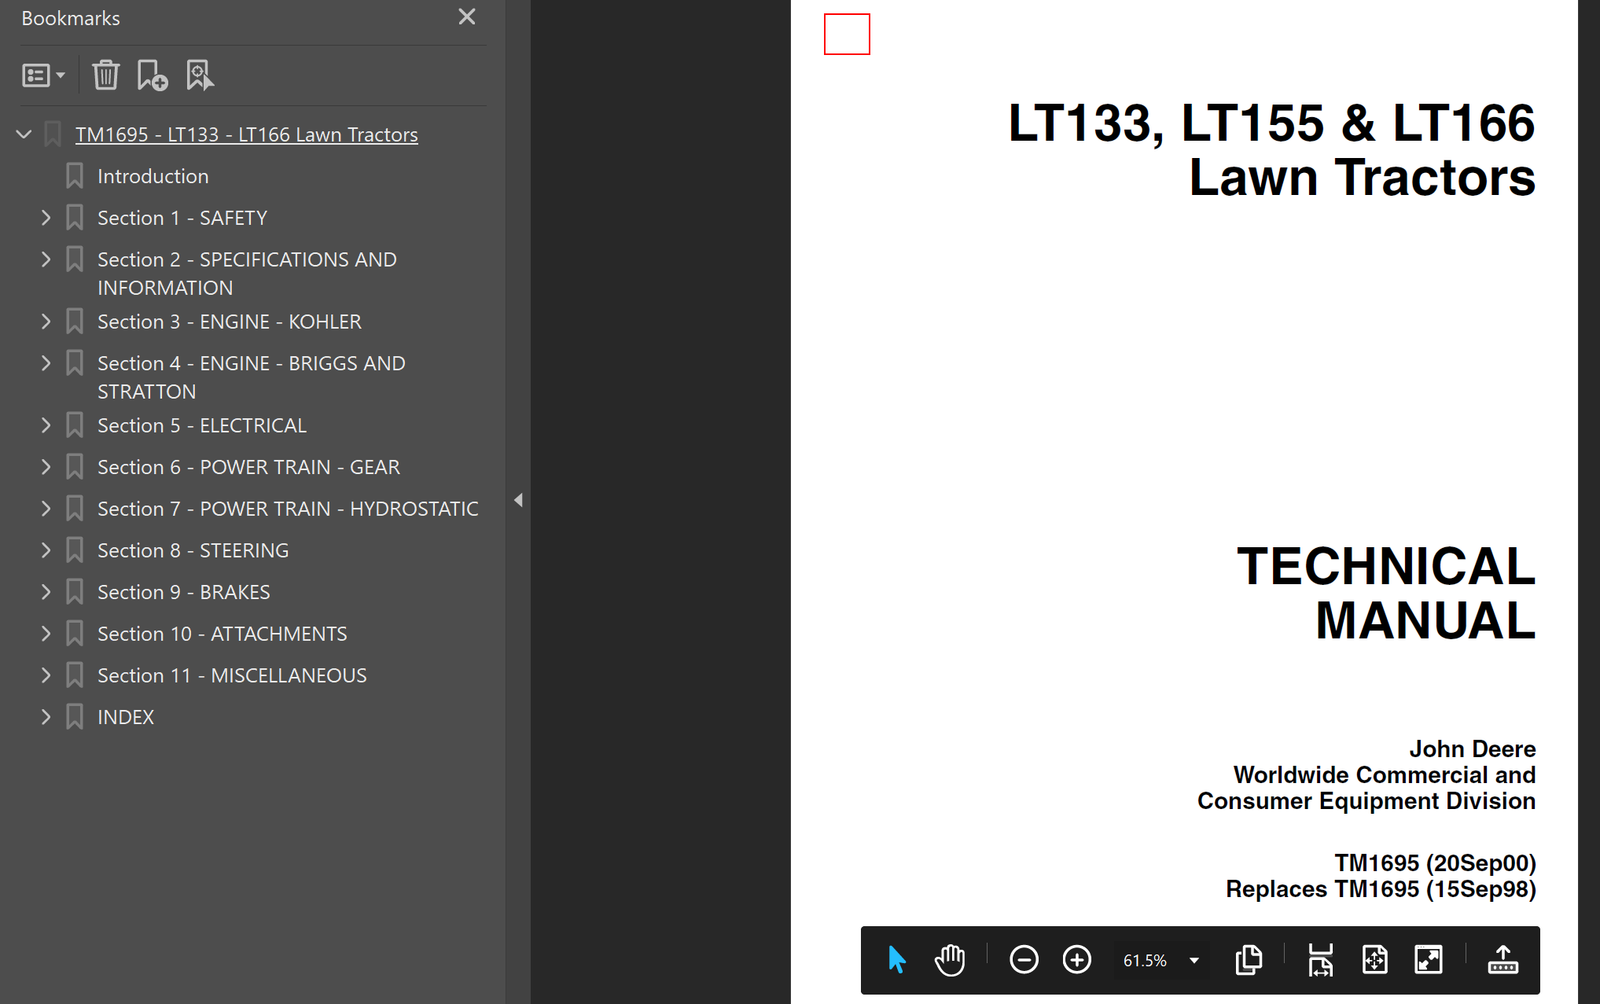Click the Introduction bookmark icon
The width and height of the screenshot is (1600, 1004).
(x=74, y=176)
